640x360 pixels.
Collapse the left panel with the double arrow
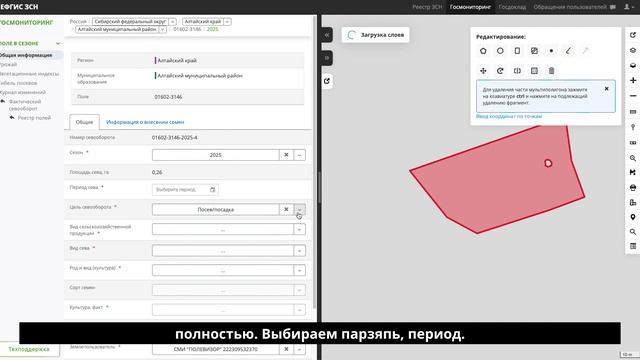(x=327, y=35)
